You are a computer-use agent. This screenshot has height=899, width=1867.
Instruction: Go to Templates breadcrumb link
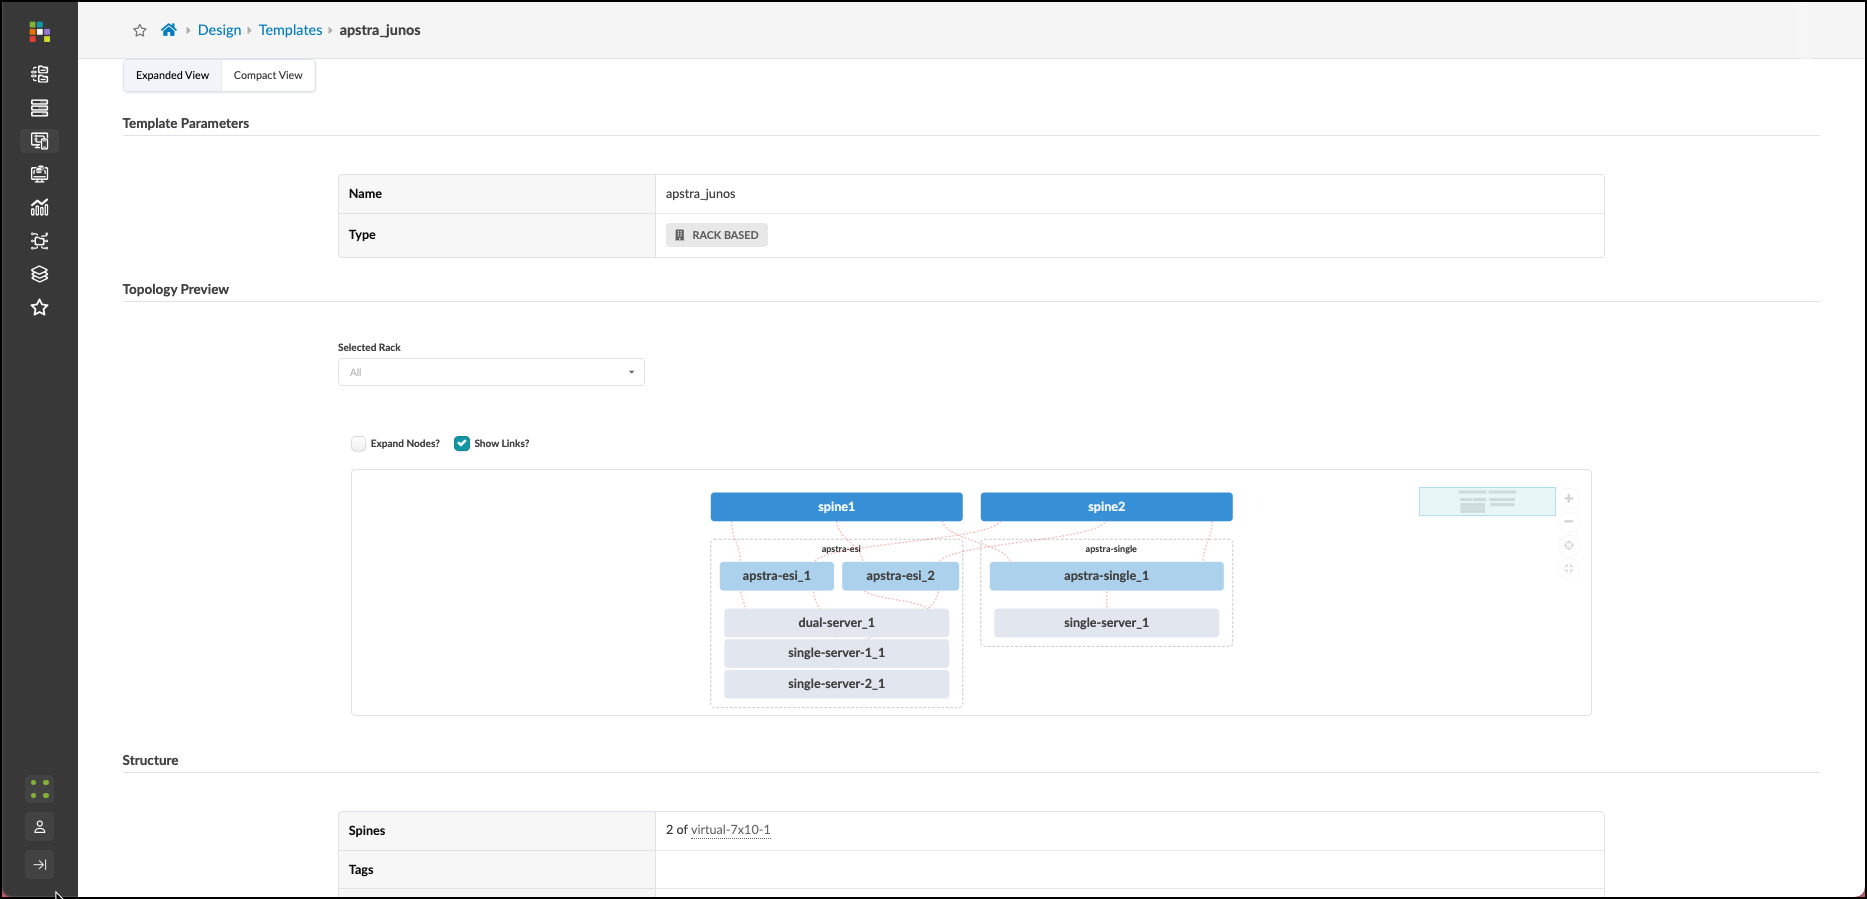tap(290, 30)
